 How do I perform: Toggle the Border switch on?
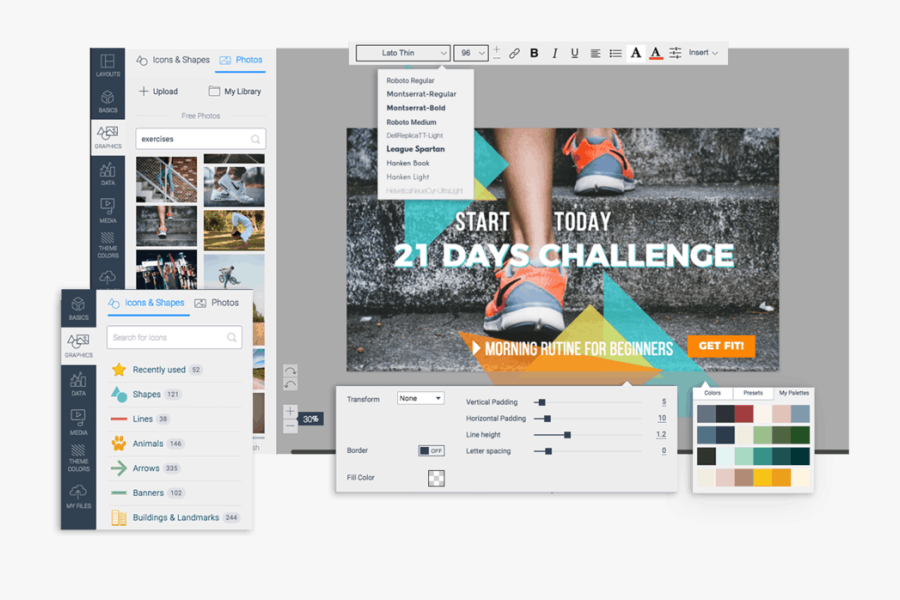(x=431, y=451)
